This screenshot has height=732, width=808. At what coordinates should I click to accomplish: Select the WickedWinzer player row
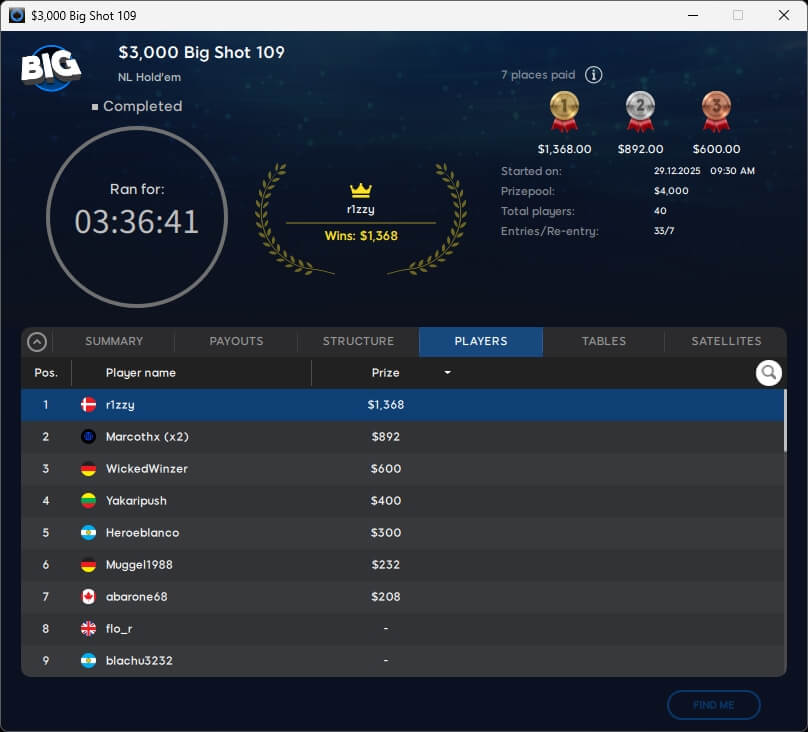(x=400, y=469)
